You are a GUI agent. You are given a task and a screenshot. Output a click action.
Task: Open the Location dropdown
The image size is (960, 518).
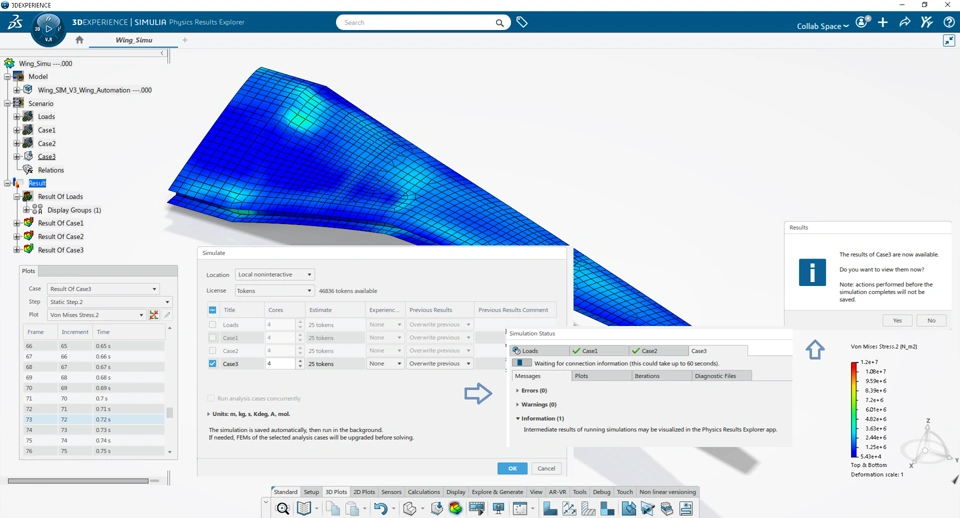[274, 274]
